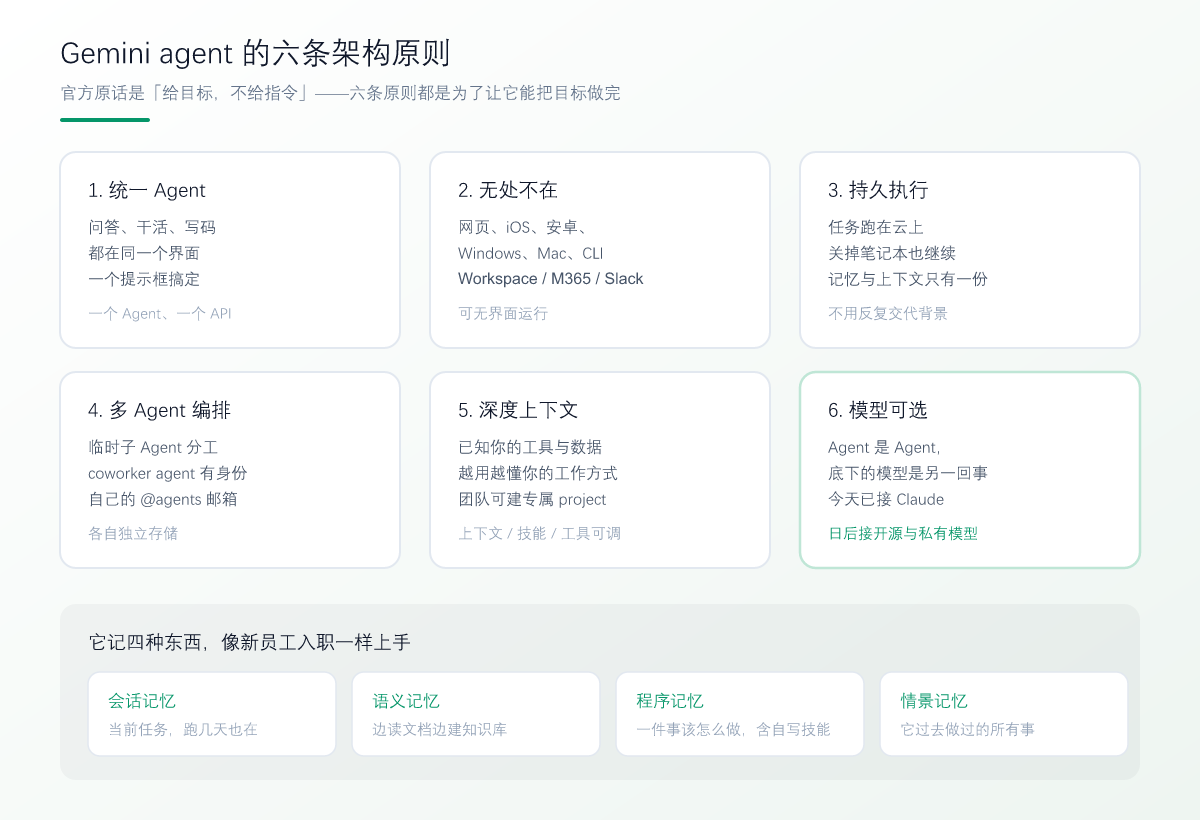Click the description '边读文档边建知识库'
Viewport: 1200px width, 820px height.
pos(440,729)
